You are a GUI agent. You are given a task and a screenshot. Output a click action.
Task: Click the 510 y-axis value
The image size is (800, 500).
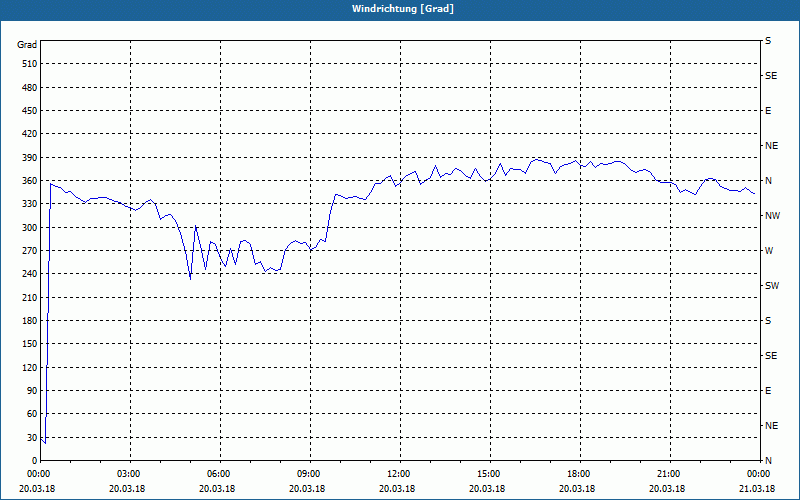coord(30,64)
